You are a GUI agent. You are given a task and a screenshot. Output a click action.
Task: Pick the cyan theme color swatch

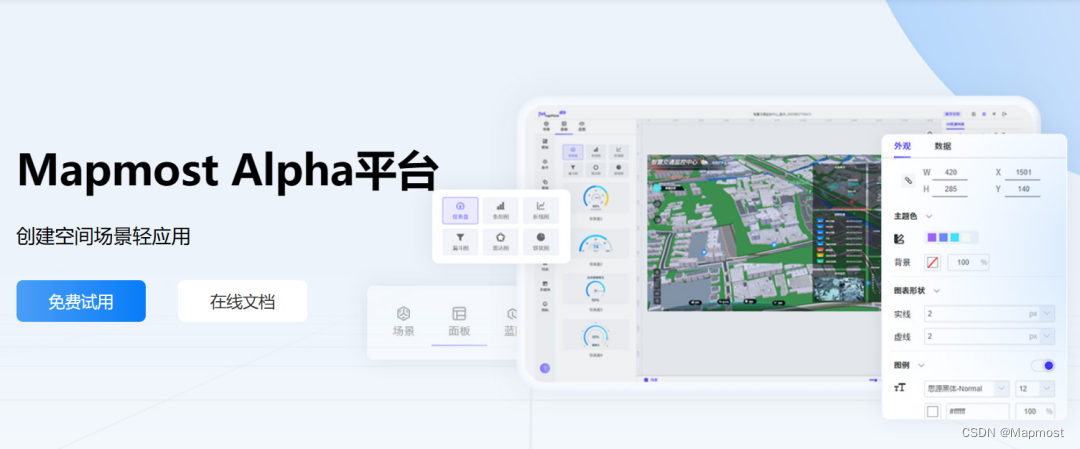coord(954,238)
